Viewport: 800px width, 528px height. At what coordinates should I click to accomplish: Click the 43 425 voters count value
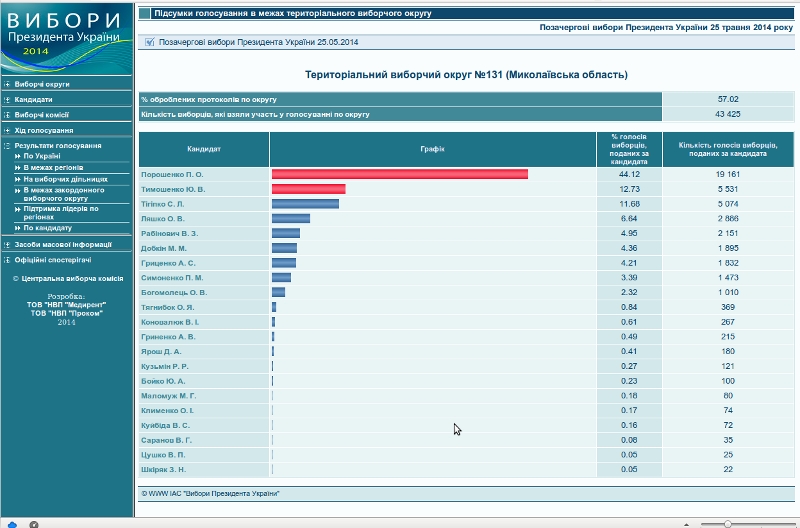pos(728,114)
